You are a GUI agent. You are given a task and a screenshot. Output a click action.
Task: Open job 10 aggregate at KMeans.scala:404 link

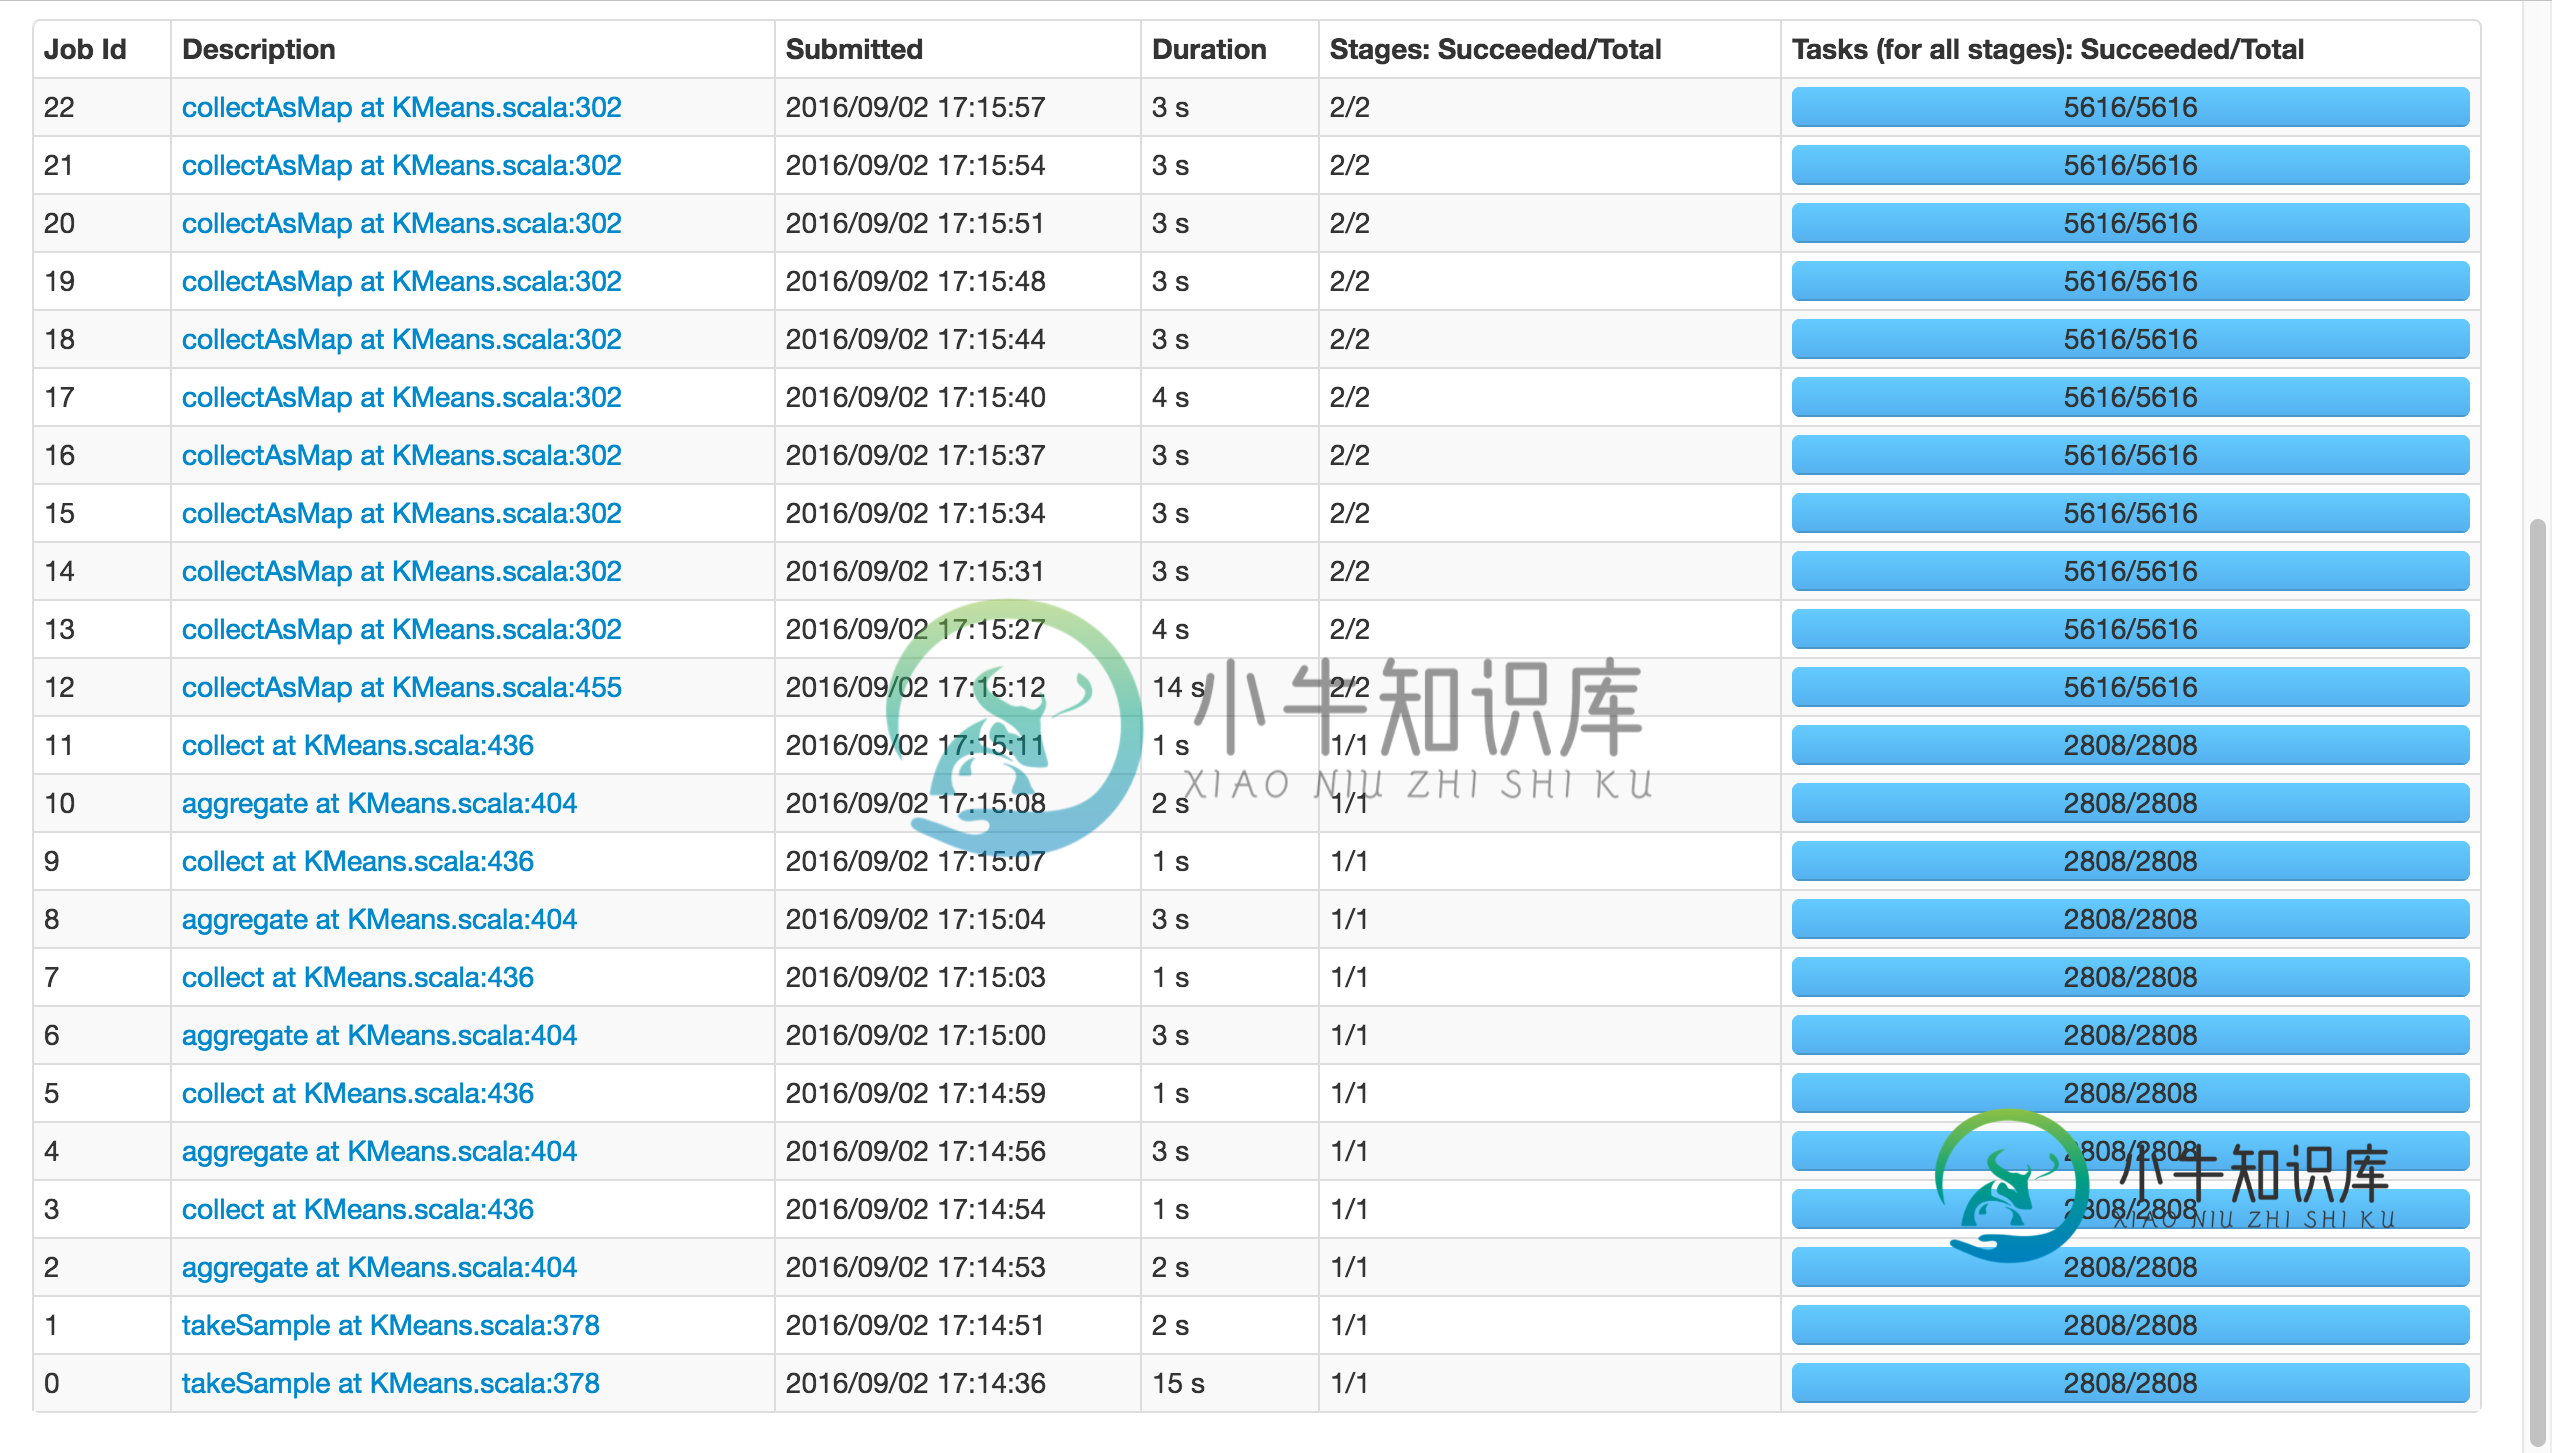pos(379,803)
